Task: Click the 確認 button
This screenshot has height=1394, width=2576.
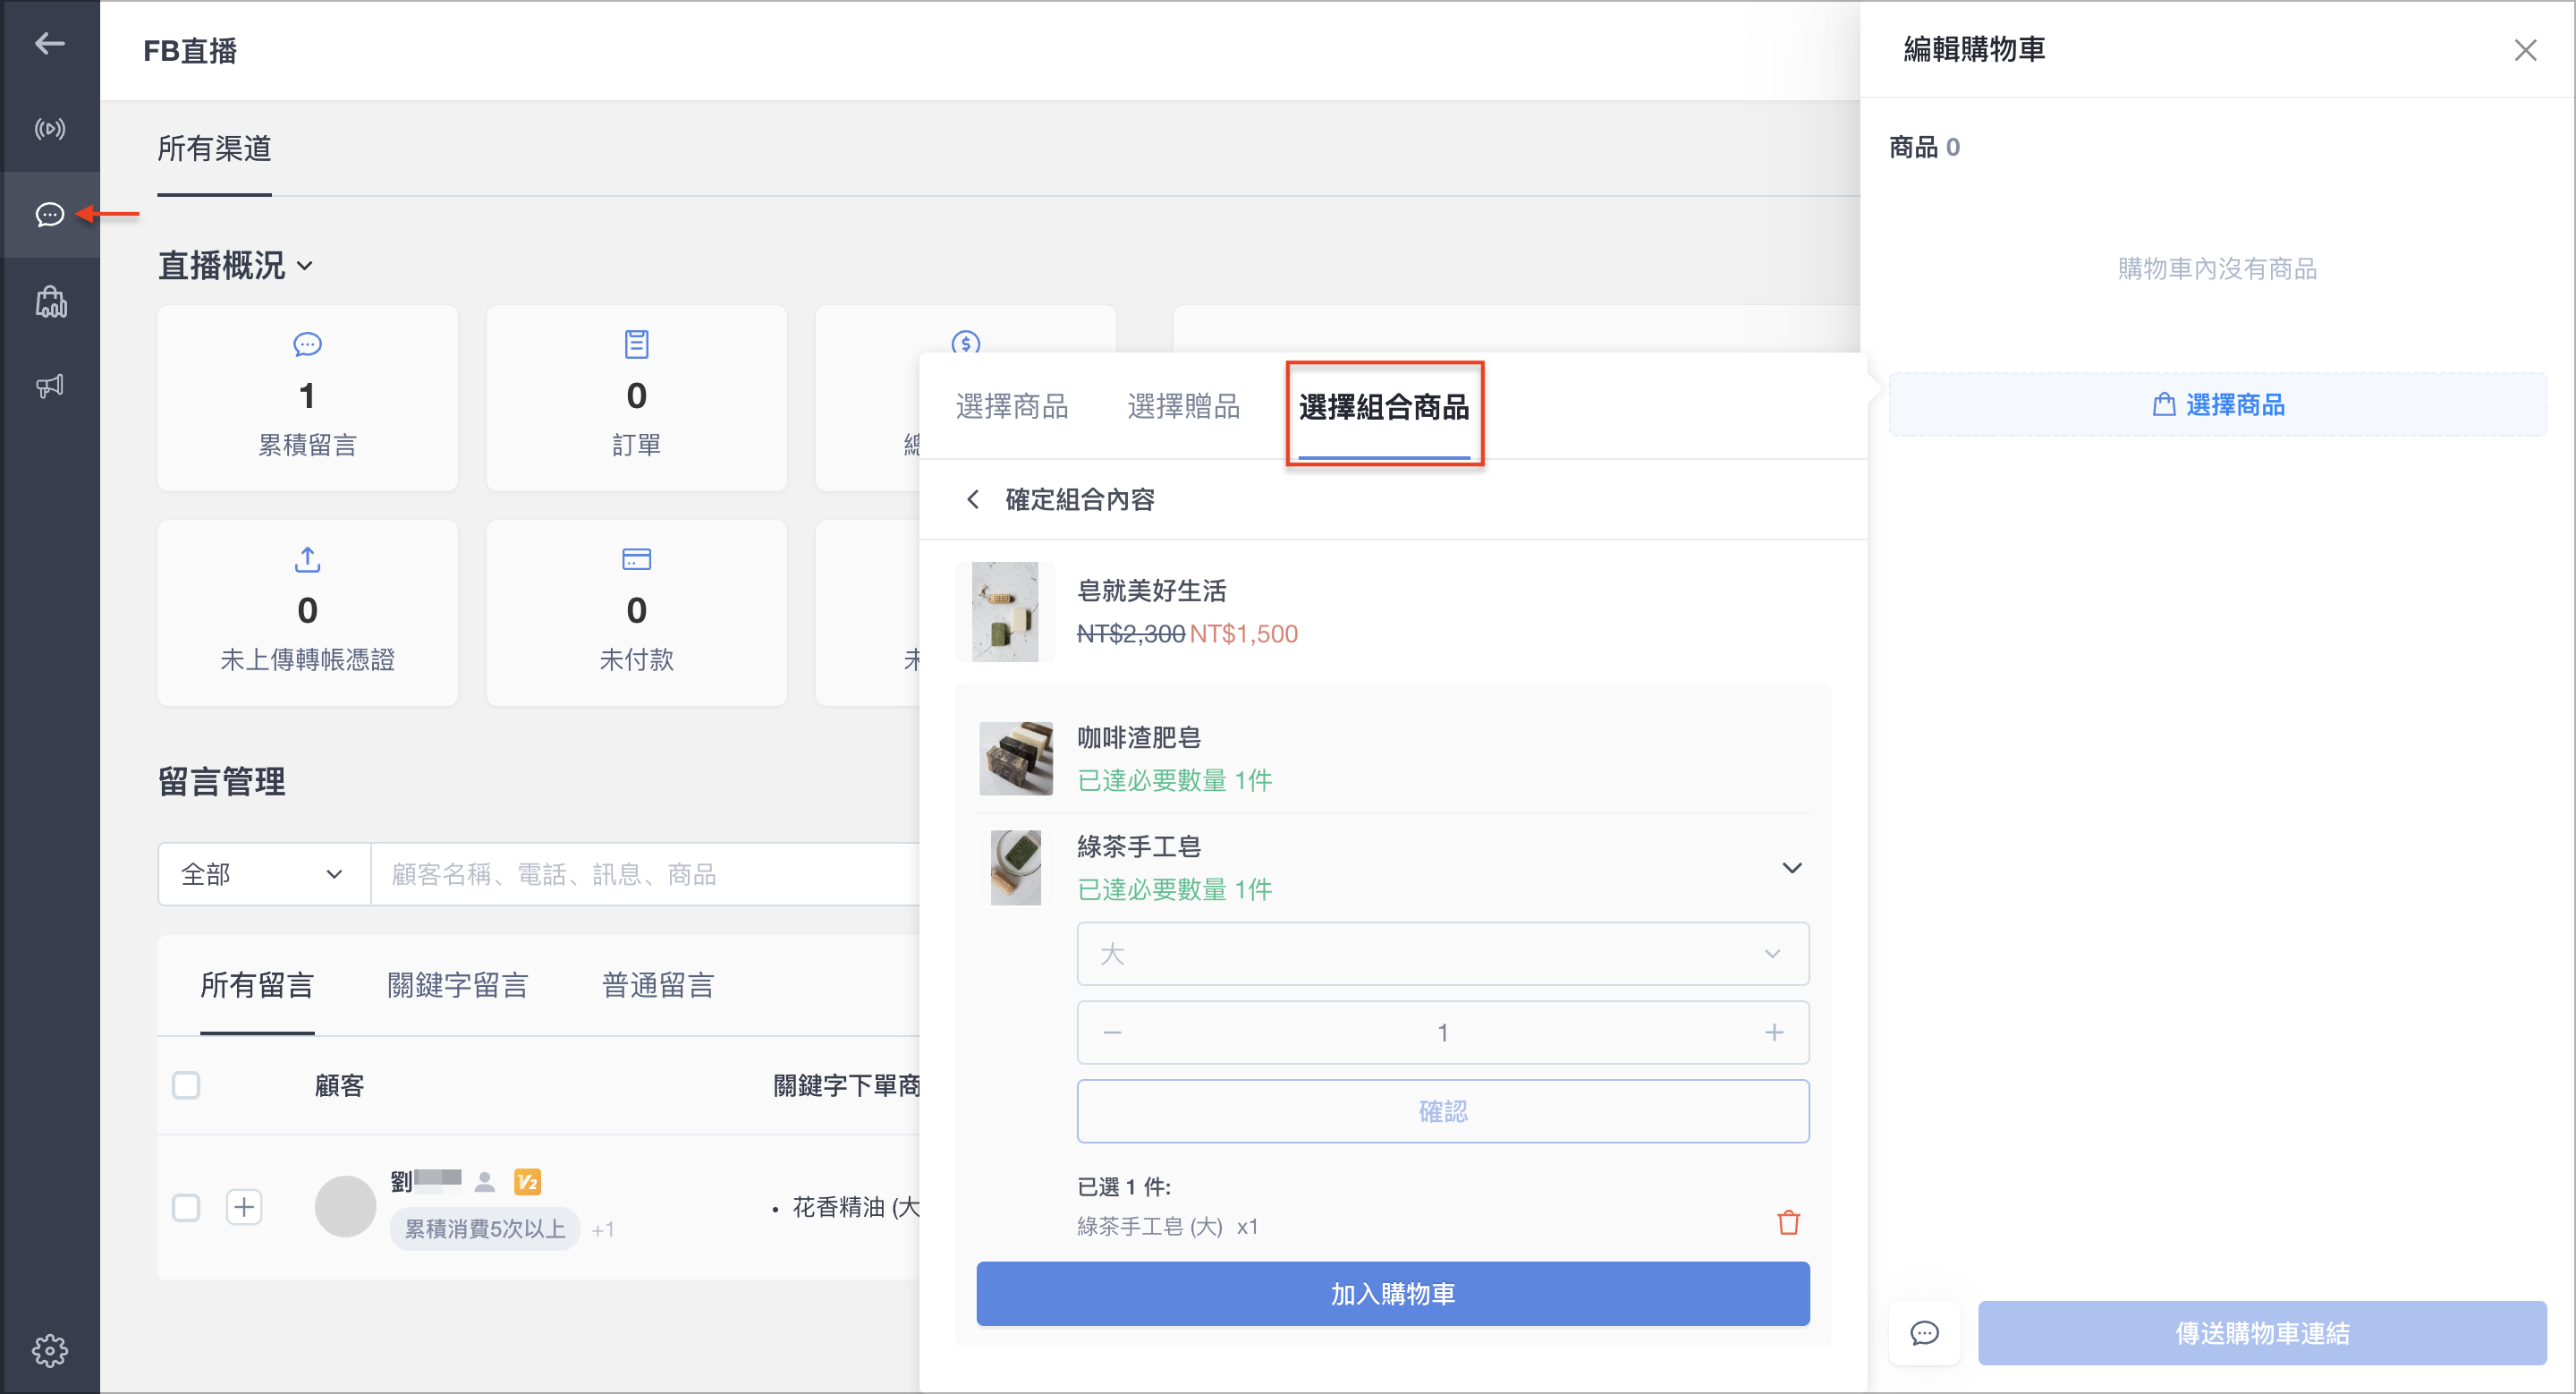Action: [x=1442, y=1111]
